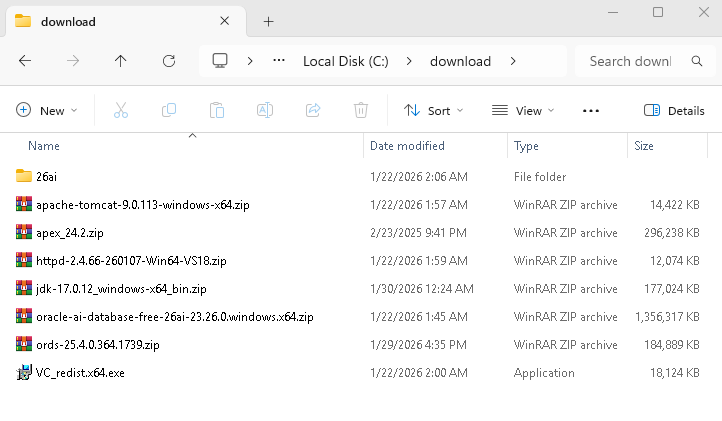The image size is (722, 421).
Task: Select the 26ai folder name
Action: pyautogui.click(x=47, y=176)
